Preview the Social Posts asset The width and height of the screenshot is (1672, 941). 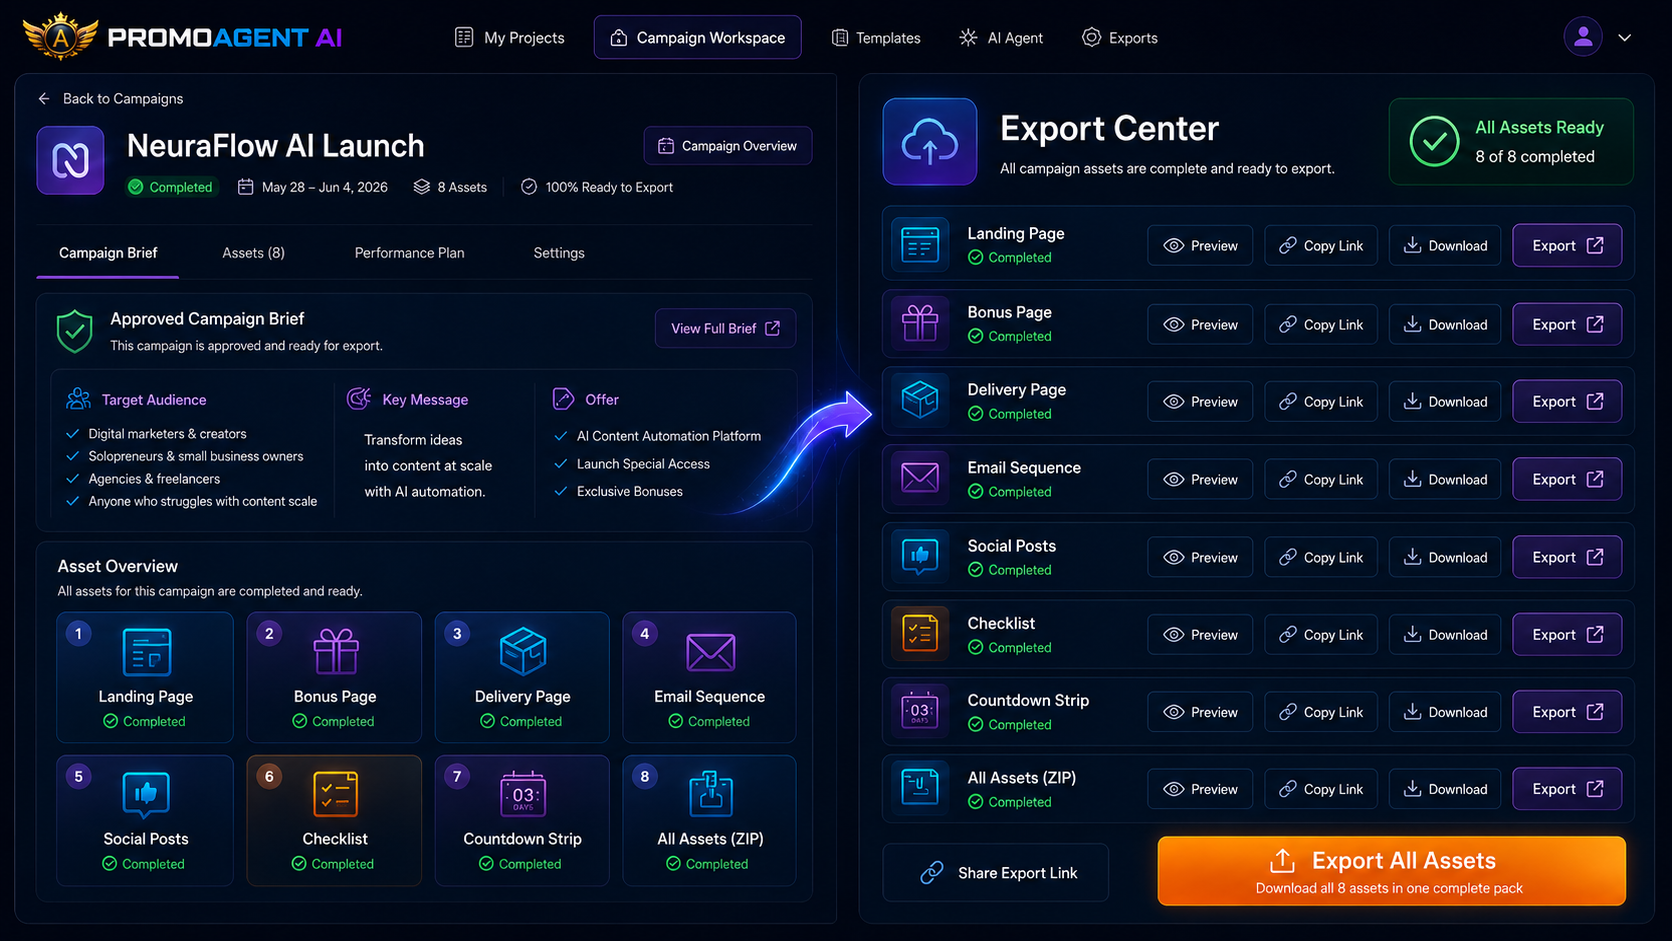[x=1200, y=557]
